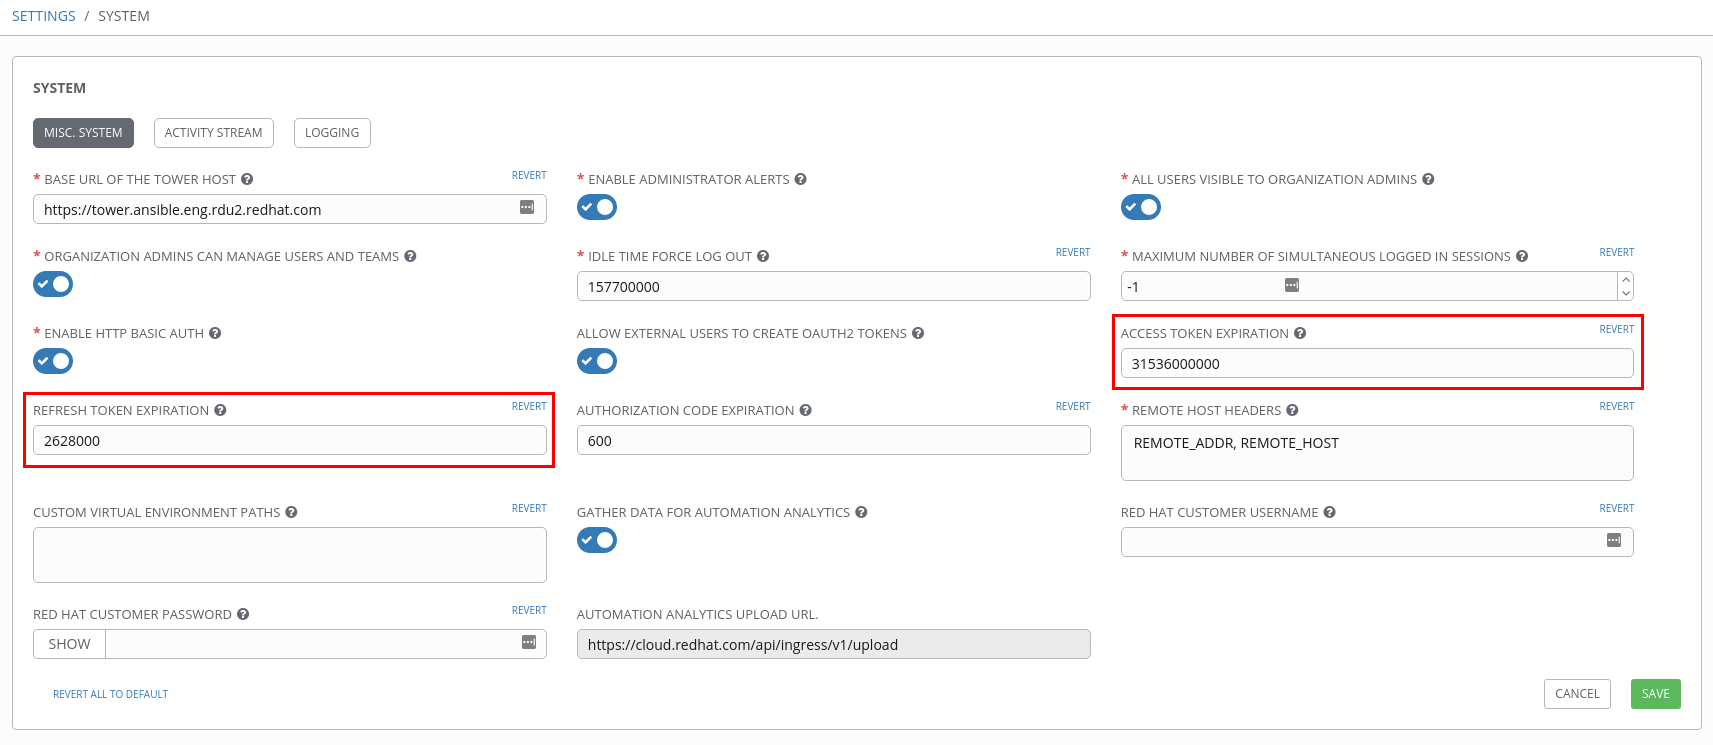Revert Custom Virtual Environment Paths
The image size is (1713, 745).
click(x=529, y=509)
